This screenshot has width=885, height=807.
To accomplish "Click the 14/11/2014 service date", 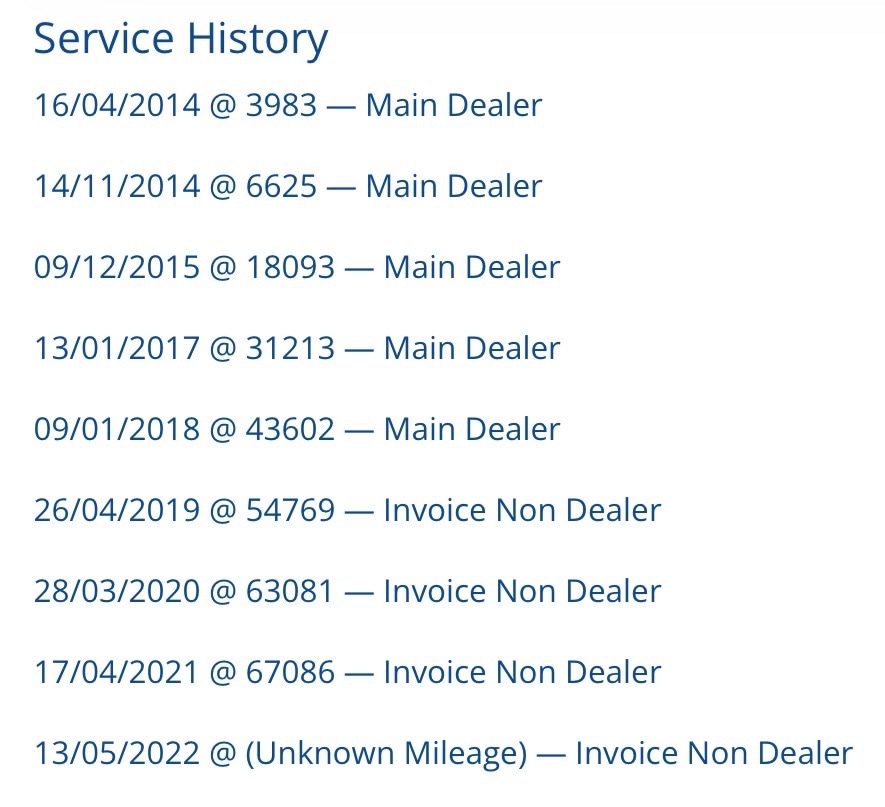I will coord(117,186).
